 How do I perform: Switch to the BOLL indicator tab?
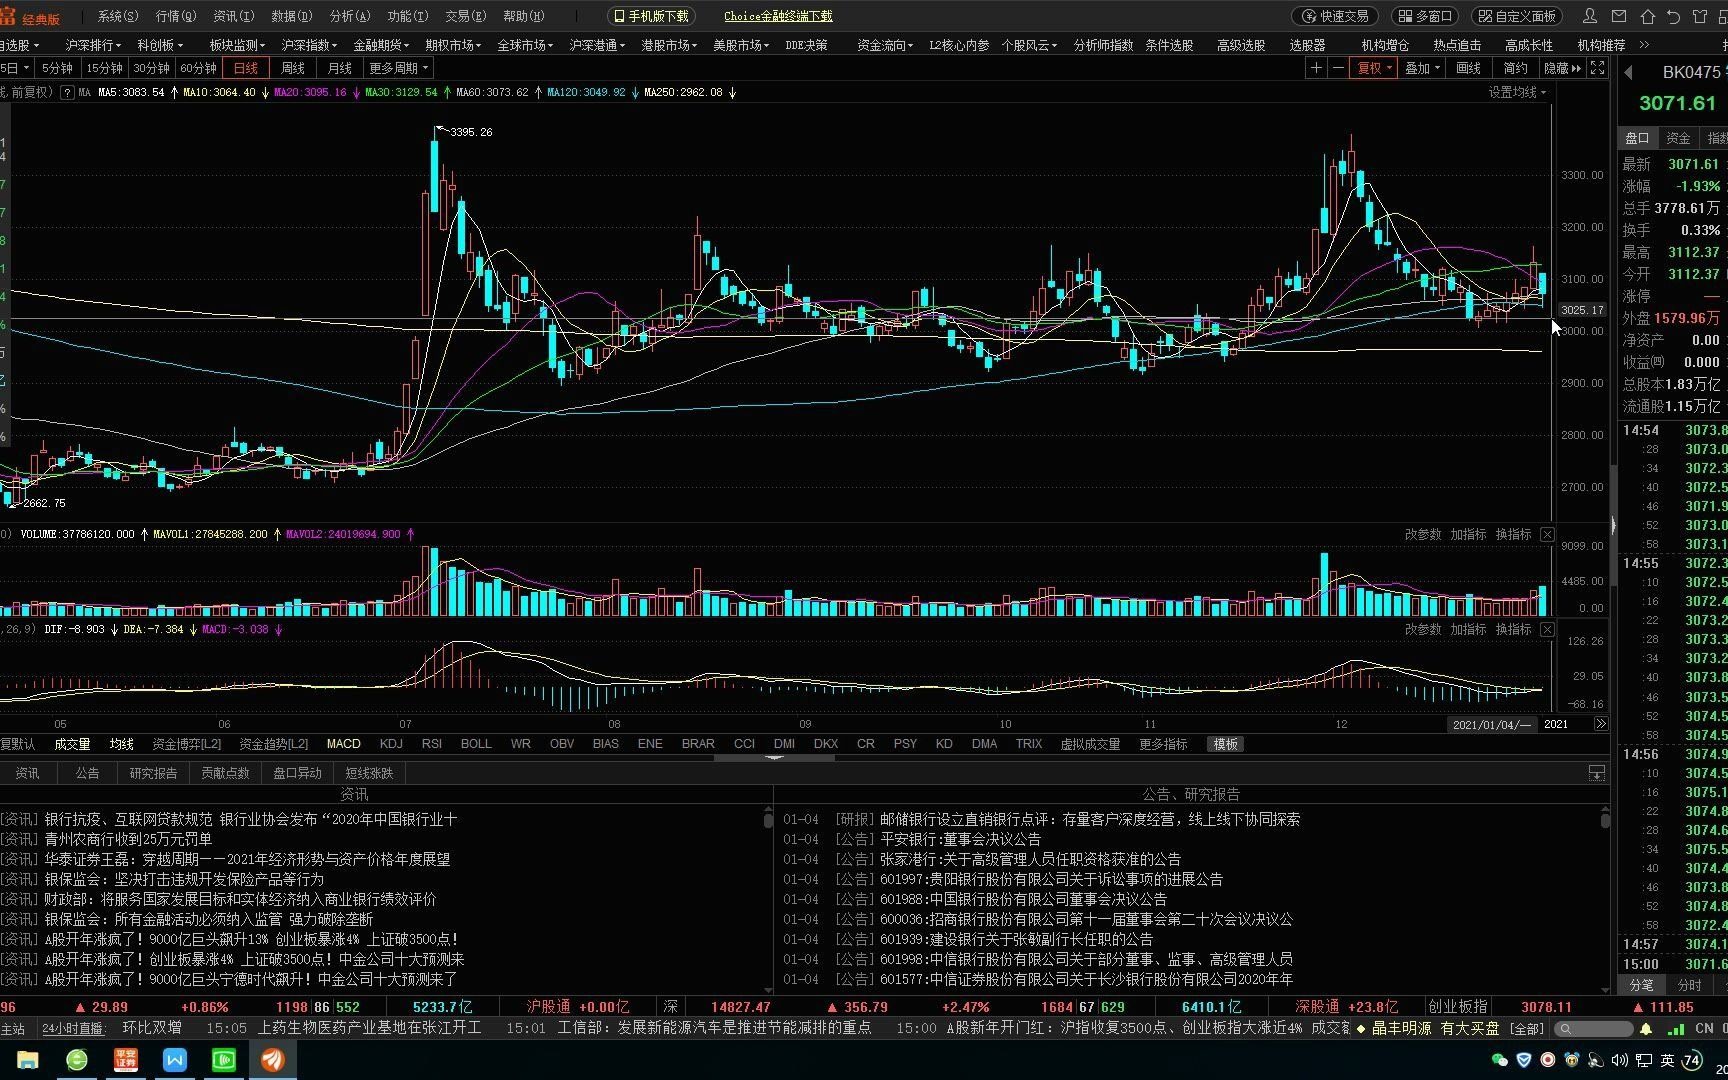click(x=476, y=744)
